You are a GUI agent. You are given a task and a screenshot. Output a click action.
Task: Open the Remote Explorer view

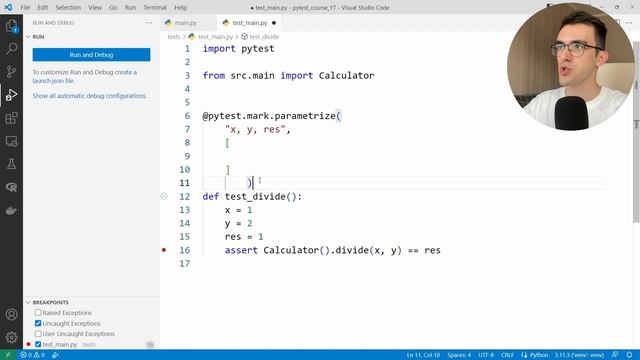[11, 141]
